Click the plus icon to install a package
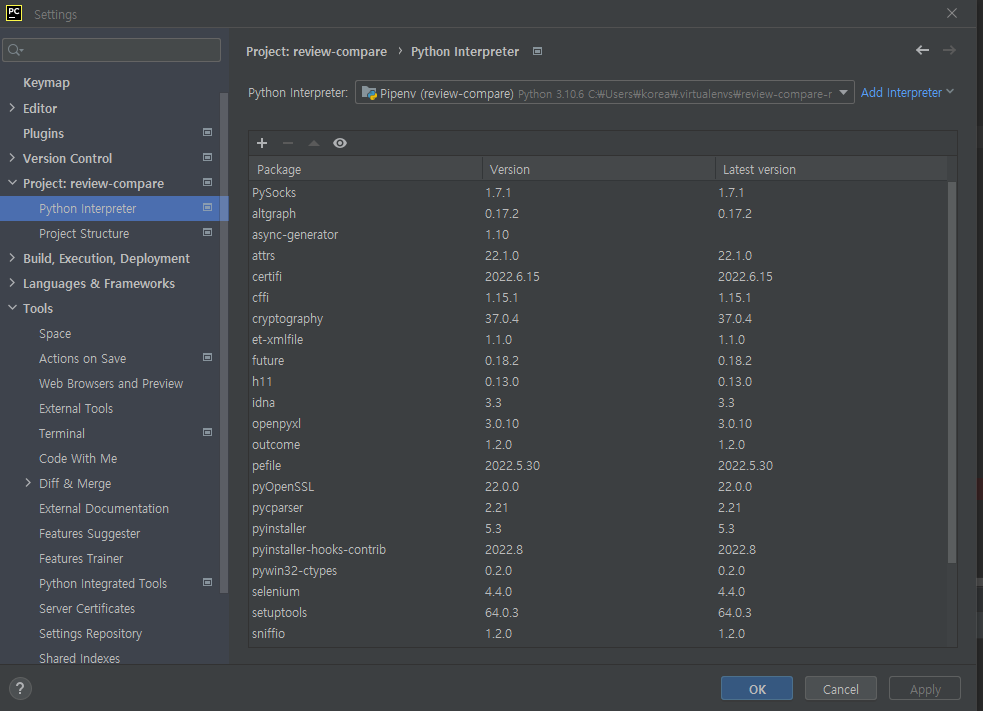Screen dimensions: 983x711 (x=262, y=144)
